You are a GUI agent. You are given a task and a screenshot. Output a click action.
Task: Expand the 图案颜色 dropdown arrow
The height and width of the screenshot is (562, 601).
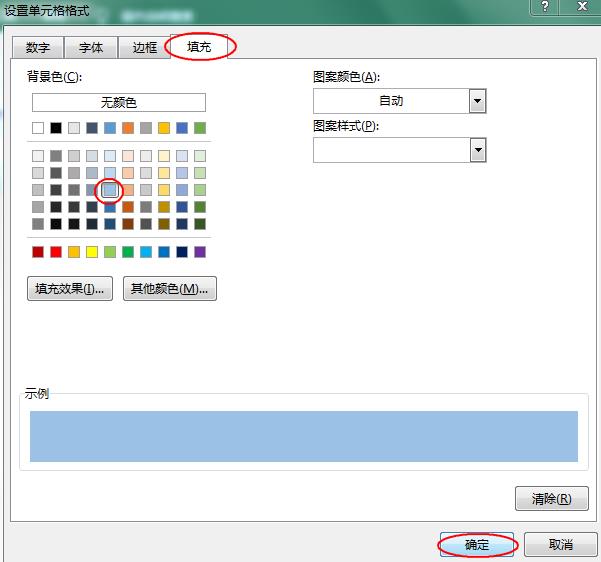point(477,101)
